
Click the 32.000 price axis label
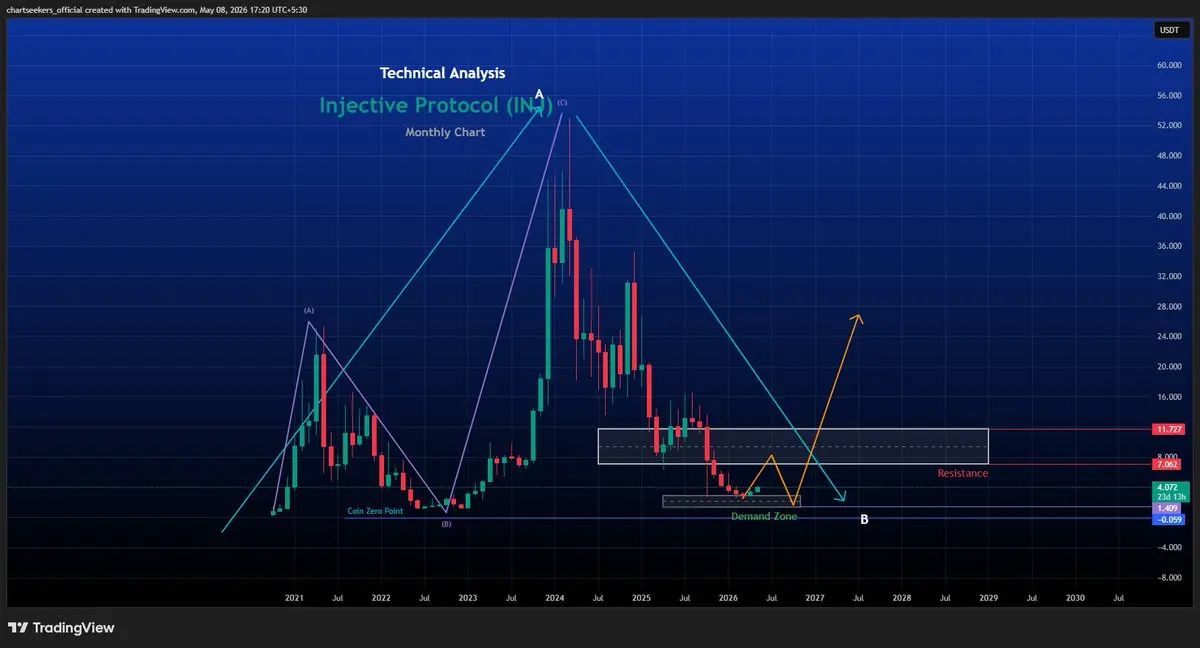pos(1168,276)
